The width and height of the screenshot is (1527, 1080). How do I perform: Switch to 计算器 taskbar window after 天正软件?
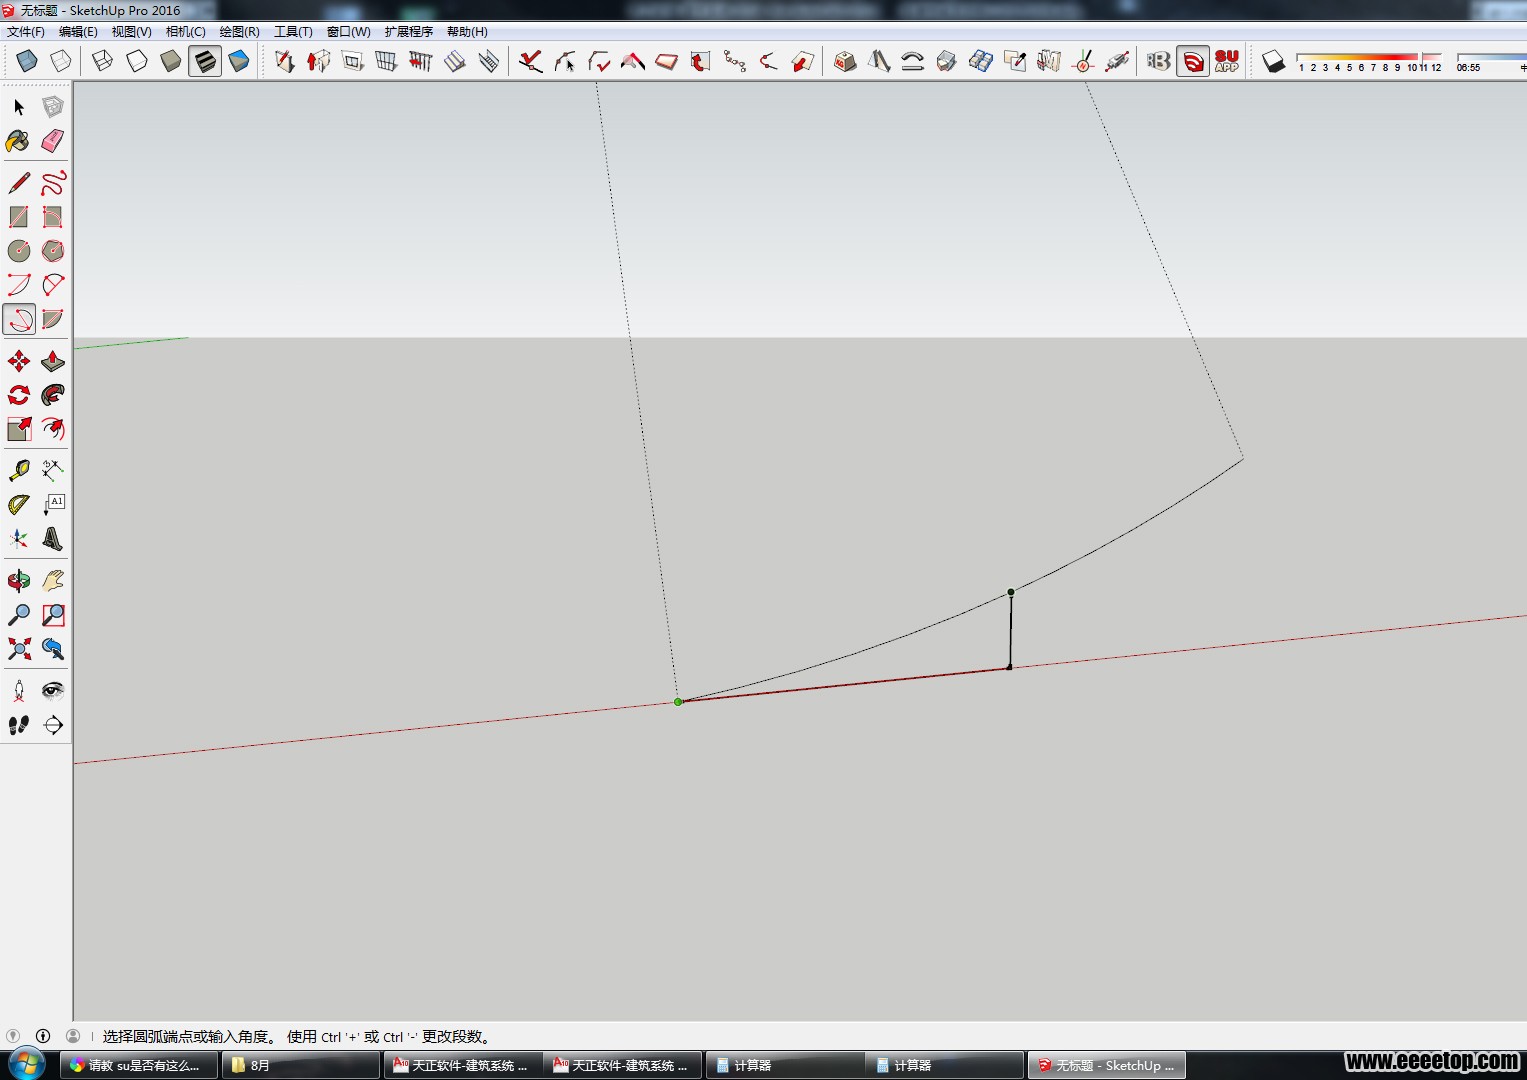[x=784, y=1065]
